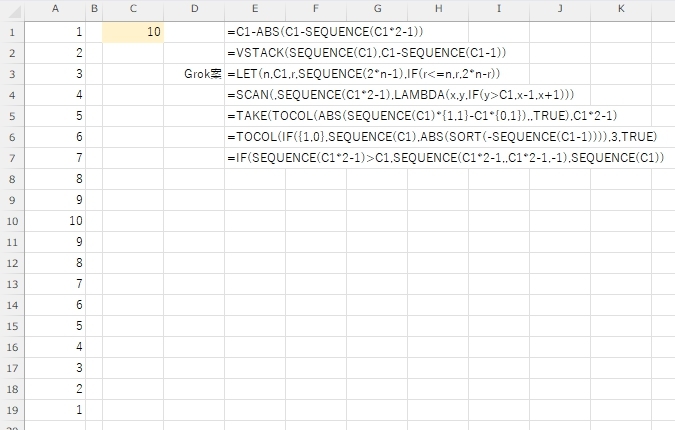Click cell A9 with value 9
Screen dimensions: 675x430
[55, 200]
